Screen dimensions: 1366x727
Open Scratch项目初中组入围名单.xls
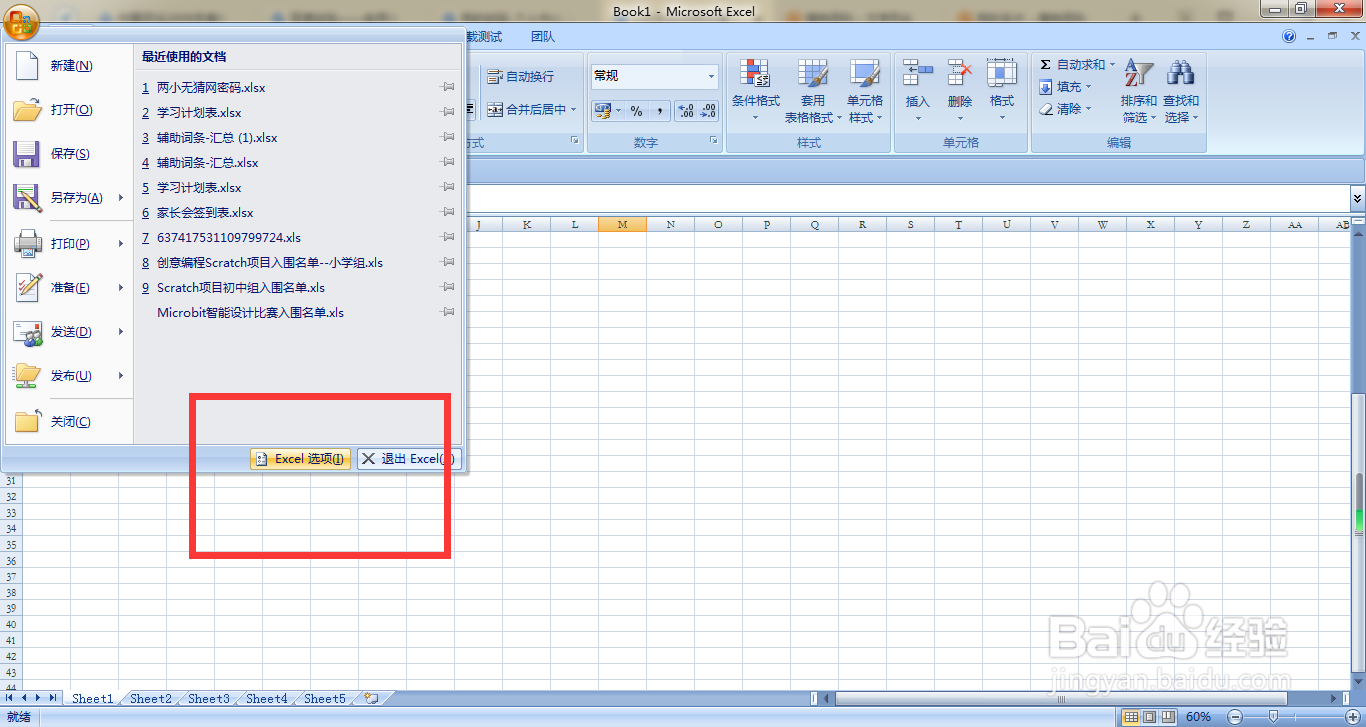(241, 288)
